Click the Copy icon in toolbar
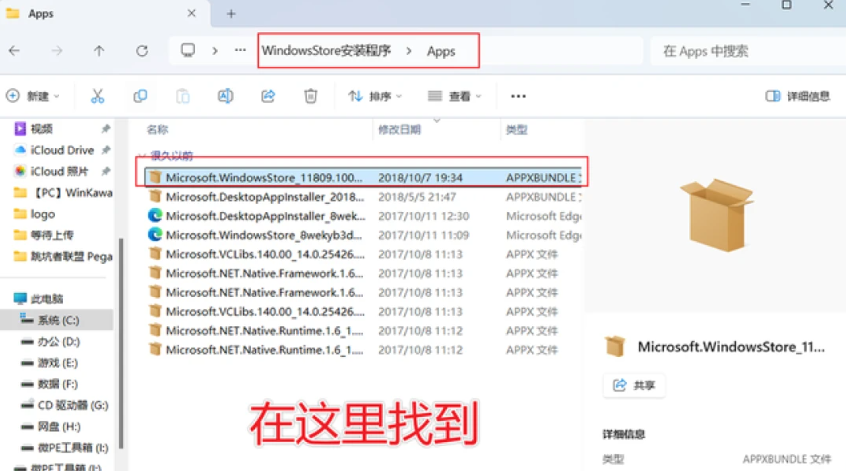846x471 pixels. [140, 96]
